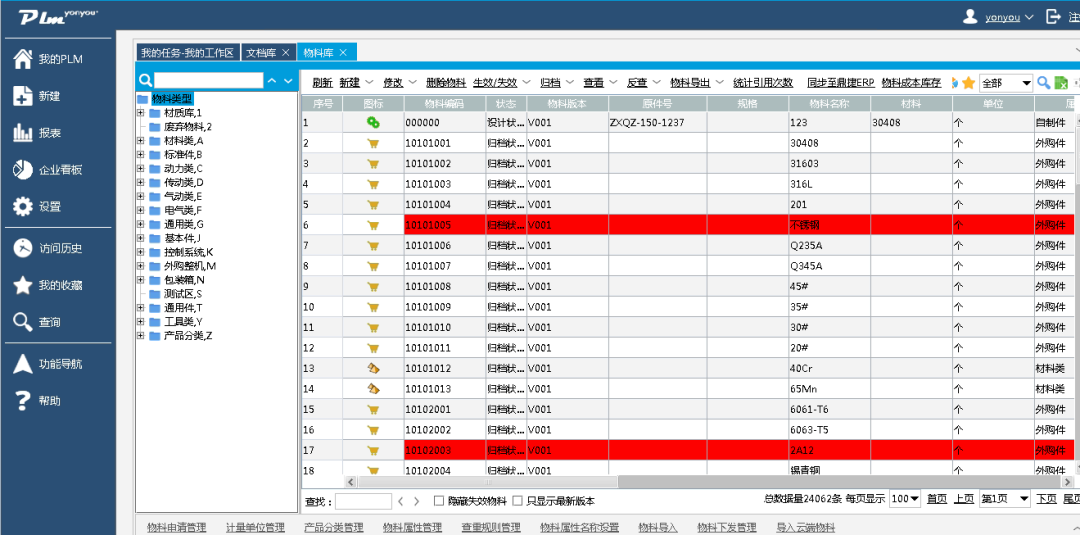Click the tree search input field
This screenshot has height=535, width=1080.
(x=208, y=81)
